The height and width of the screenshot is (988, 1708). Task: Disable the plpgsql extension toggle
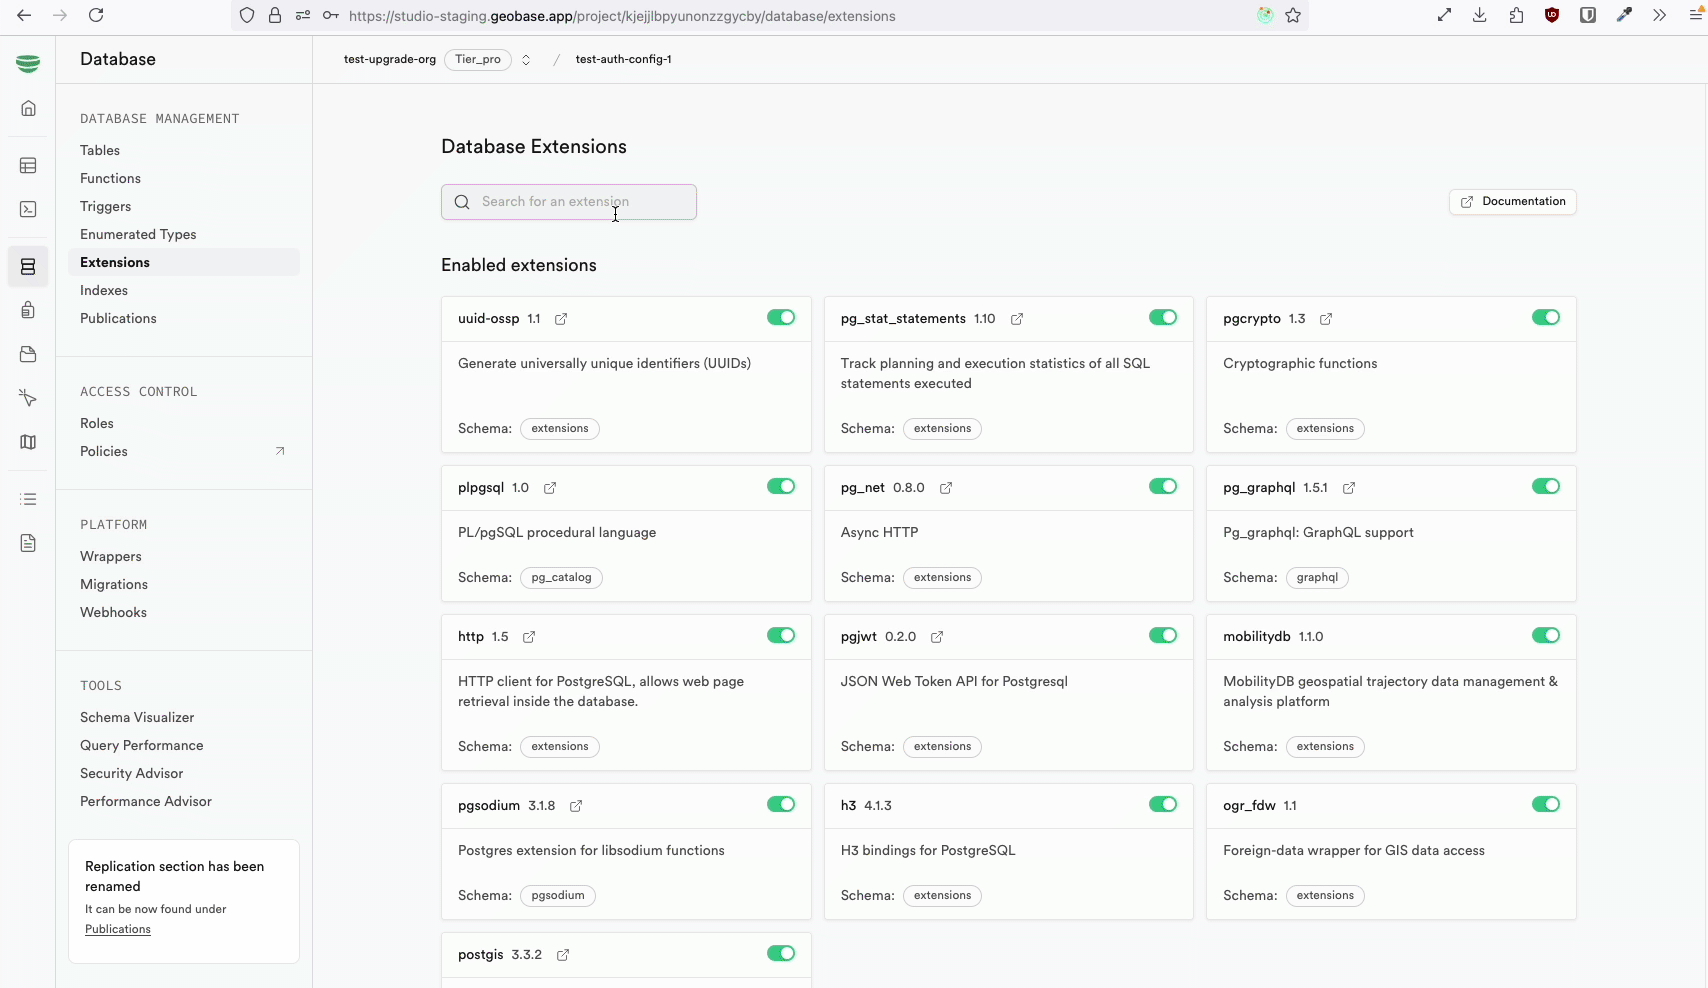coord(781,486)
